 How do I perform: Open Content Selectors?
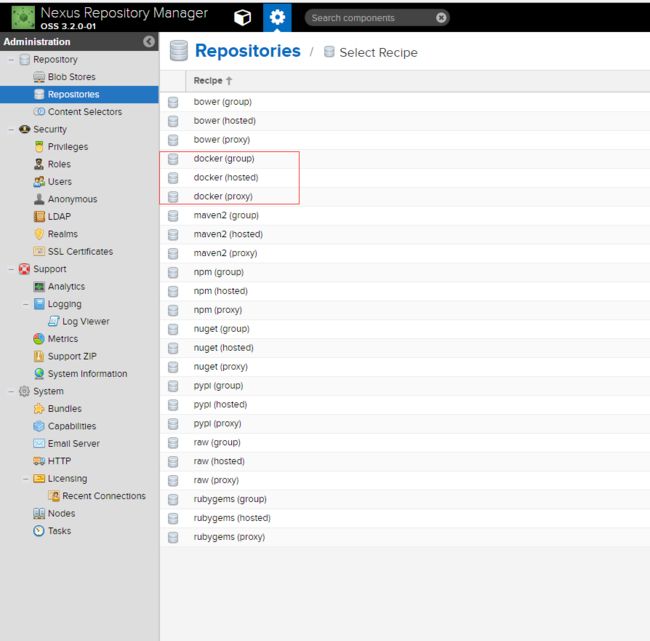click(x=85, y=112)
